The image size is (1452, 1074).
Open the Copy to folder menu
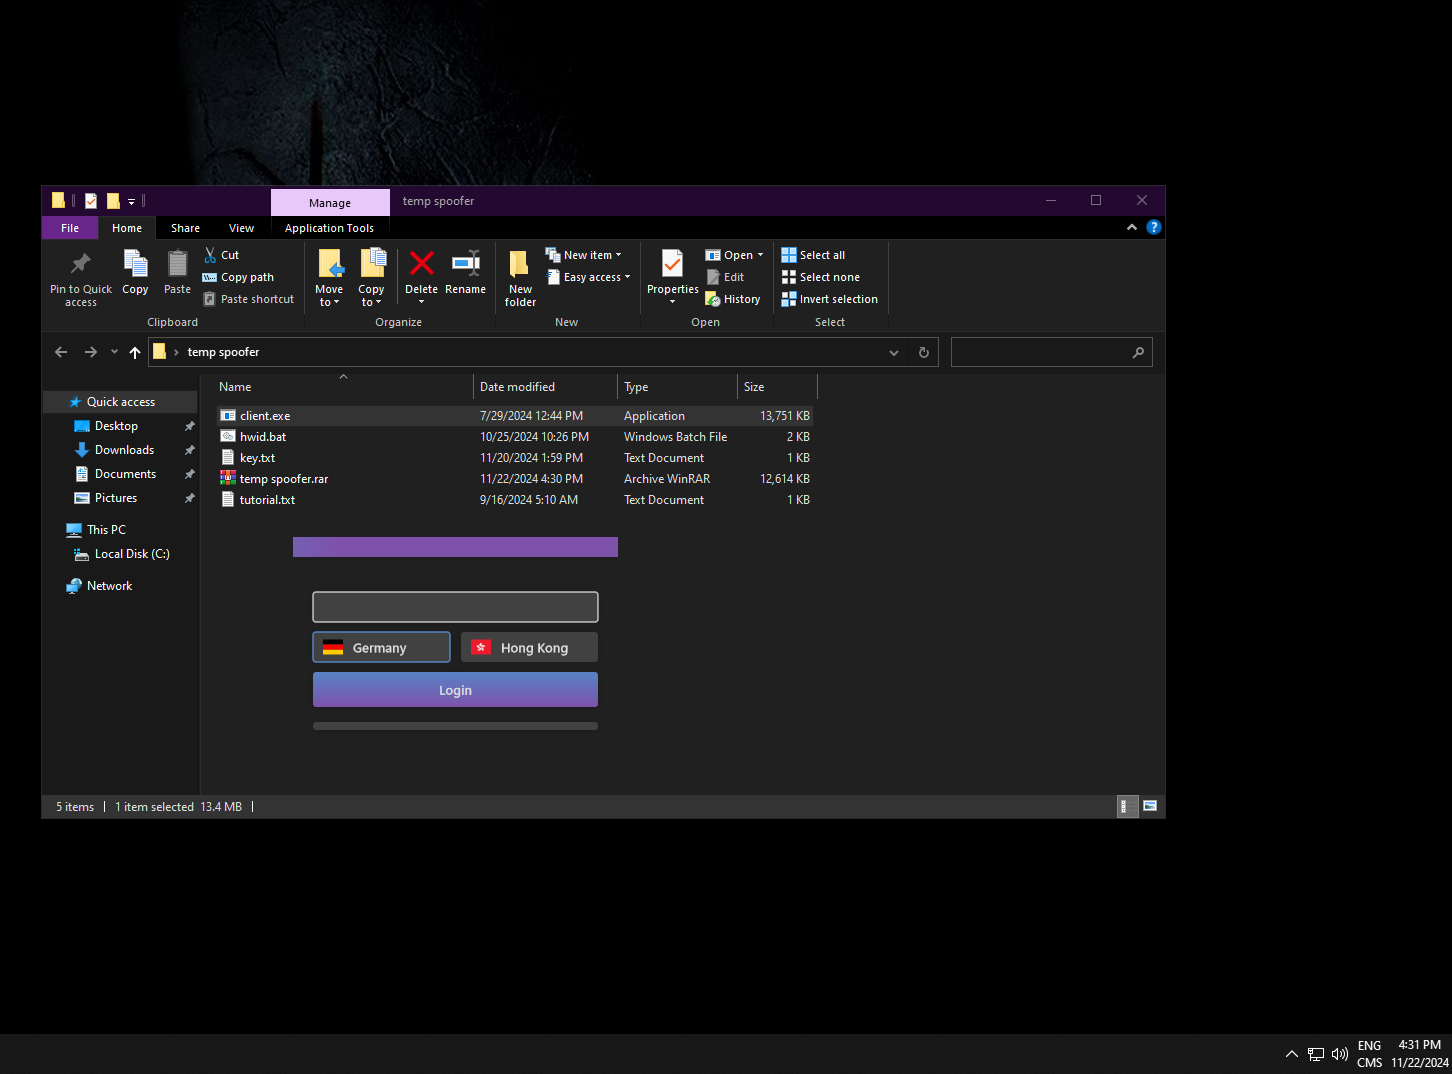point(371,278)
